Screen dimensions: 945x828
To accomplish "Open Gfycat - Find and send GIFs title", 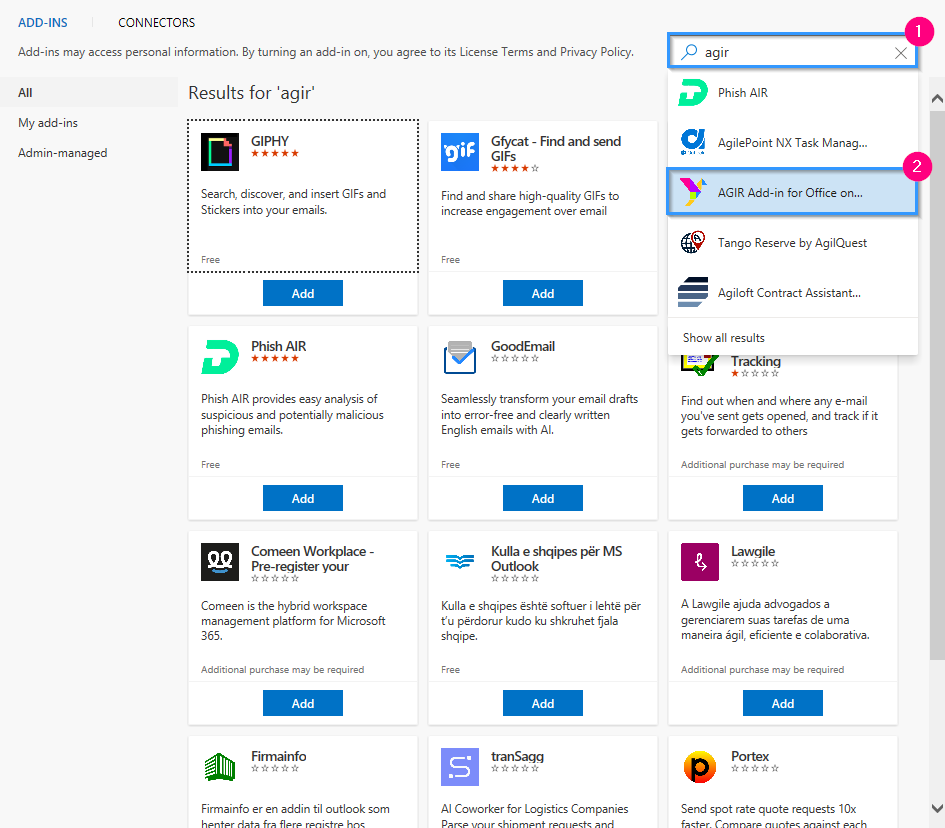I will point(556,149).
